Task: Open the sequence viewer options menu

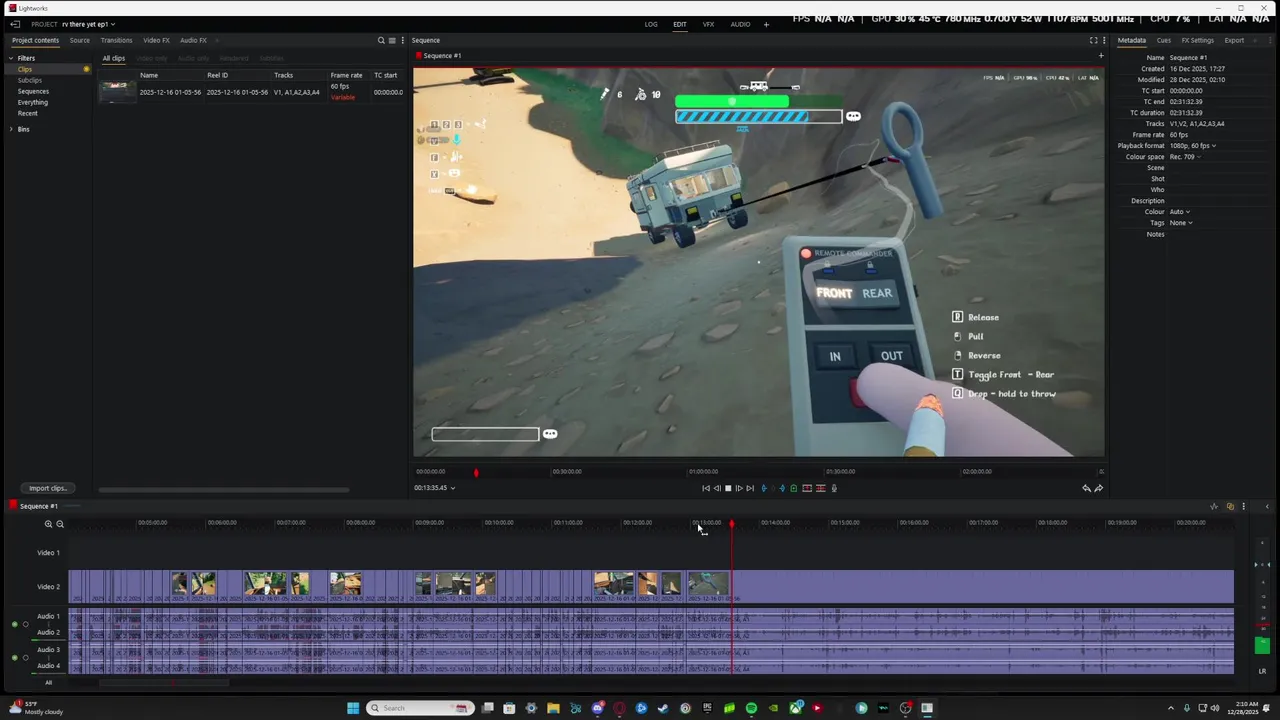Action: coord(1104,40)
